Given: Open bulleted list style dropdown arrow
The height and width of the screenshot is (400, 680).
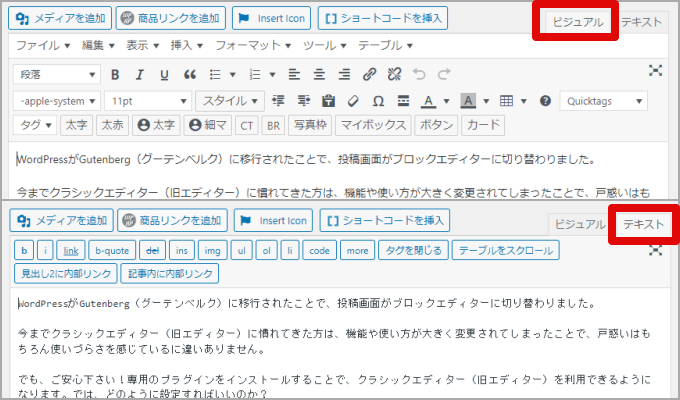Looking at the screenshot, I should (232, 75).
